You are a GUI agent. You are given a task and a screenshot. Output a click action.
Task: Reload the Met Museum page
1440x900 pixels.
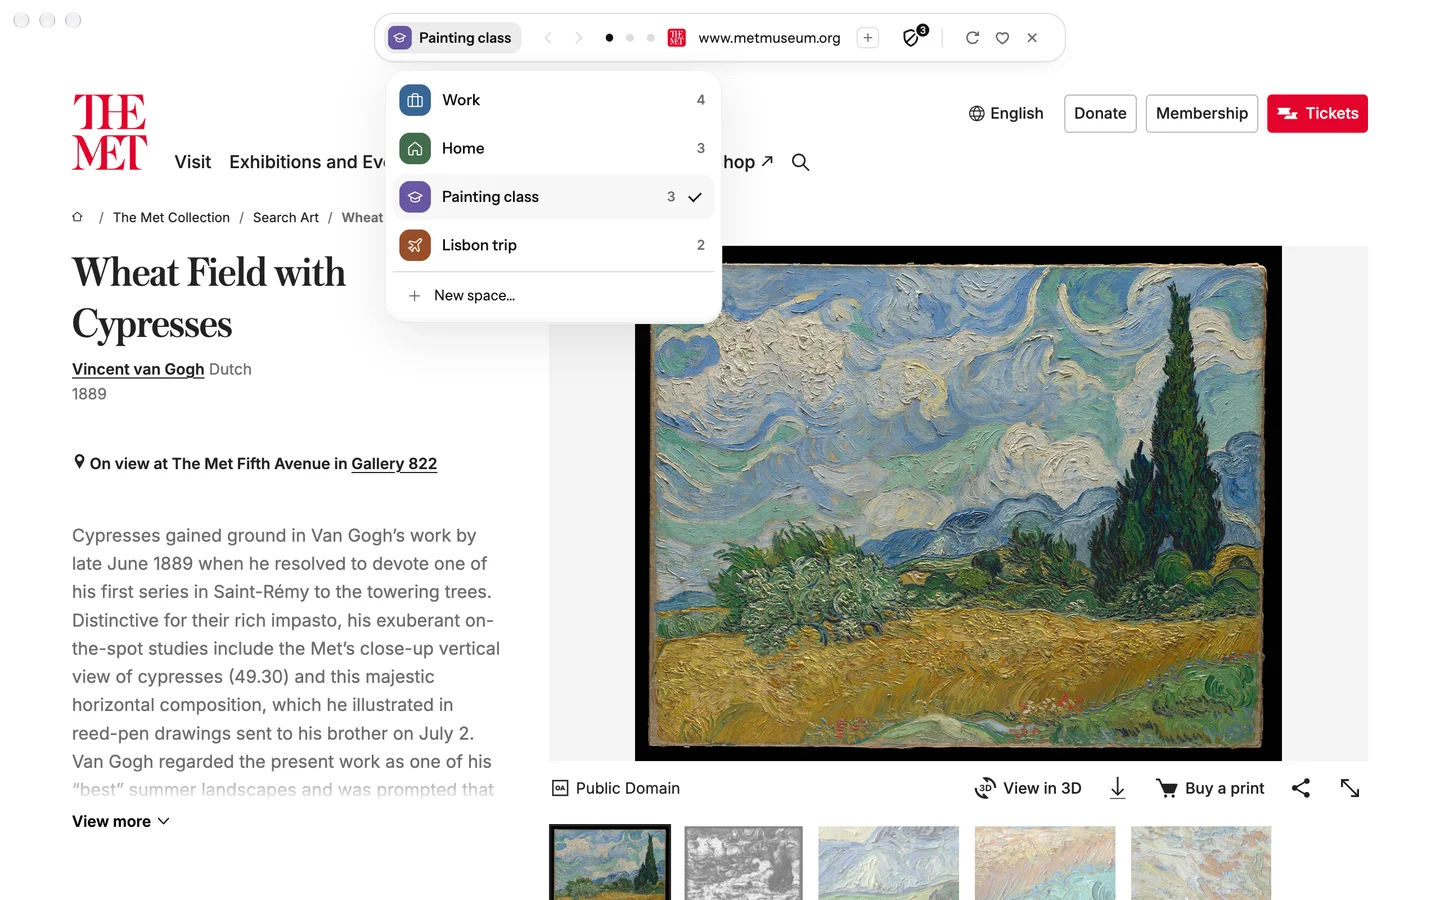[972, 38]
